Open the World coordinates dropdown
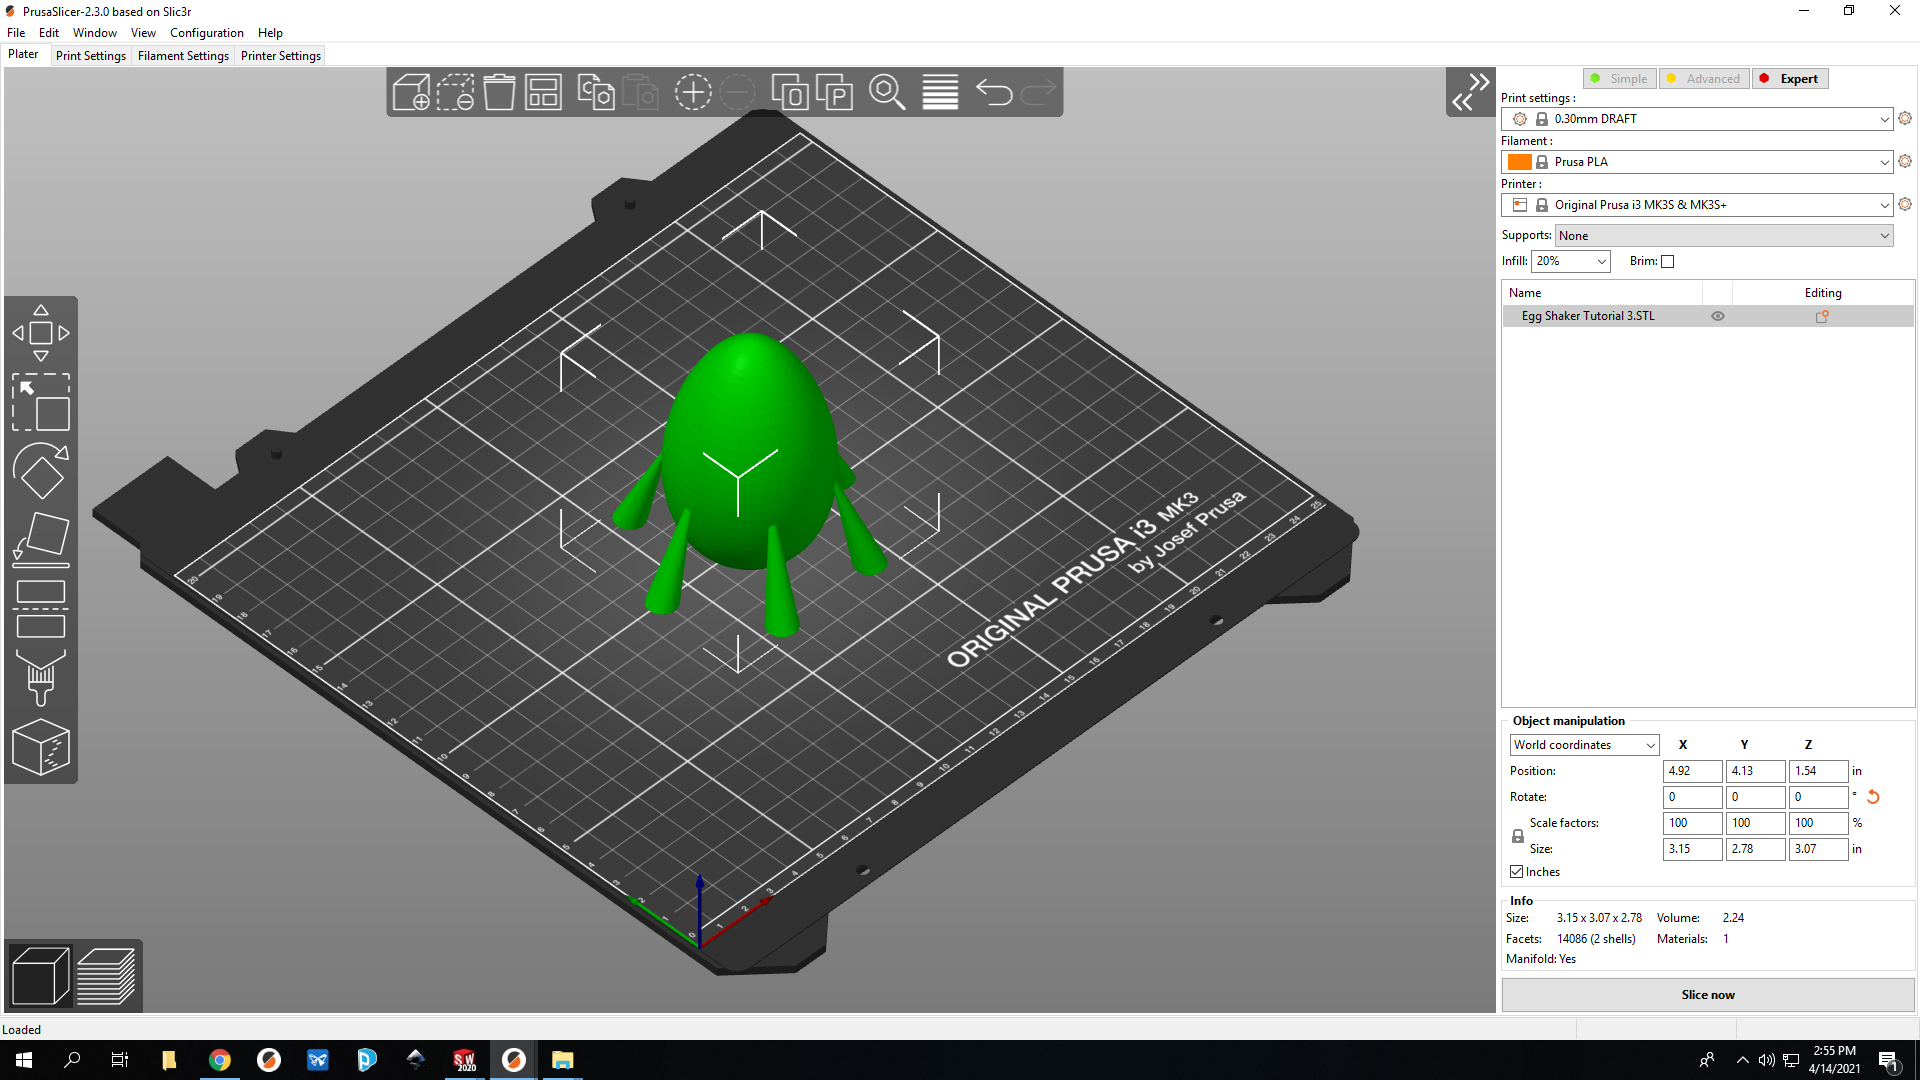This screenshot has height=1080, width=1920. [1584, 745]
